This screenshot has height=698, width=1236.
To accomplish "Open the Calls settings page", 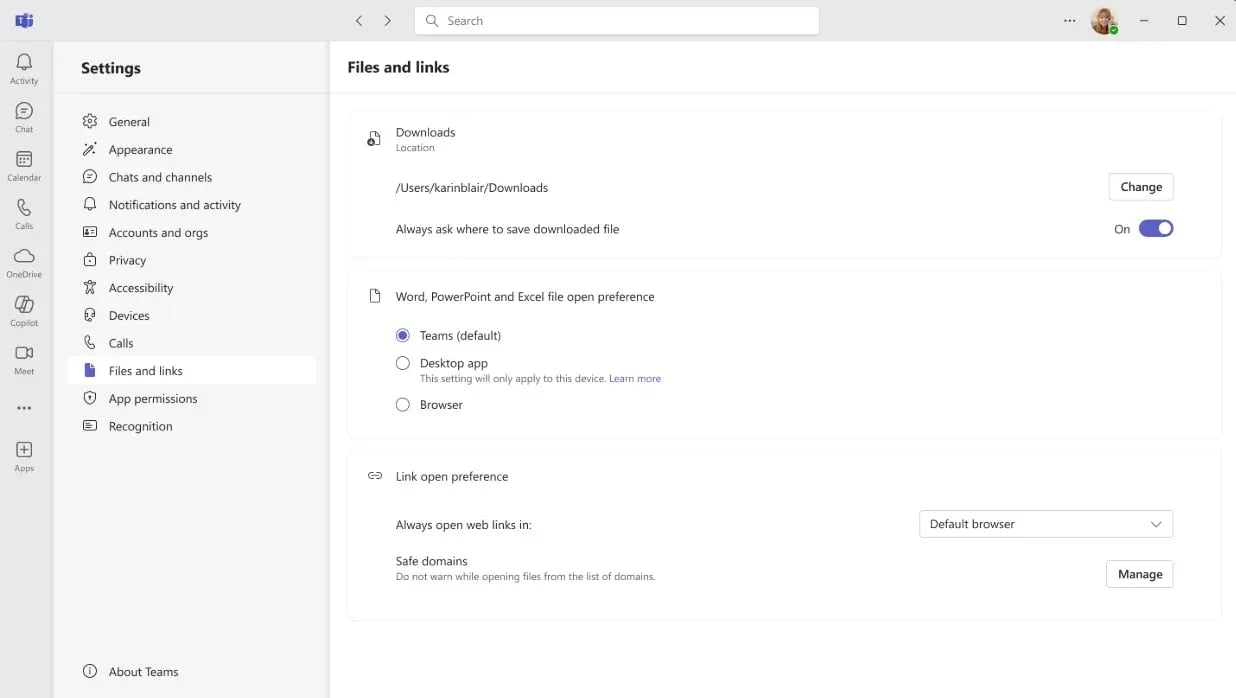I will click(192, 343).
